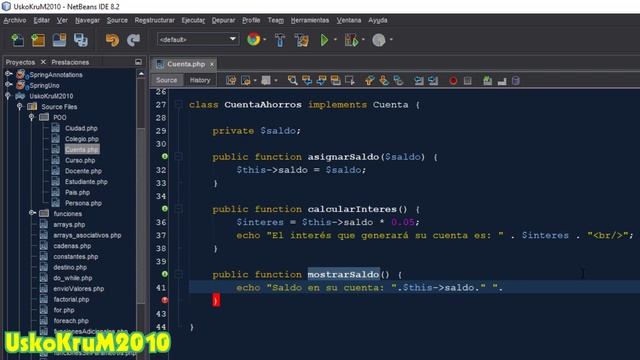The width and height of the screenshot is (640, 360).
Task: Click the Shift Line Left icon
Action: pos(419,80)
